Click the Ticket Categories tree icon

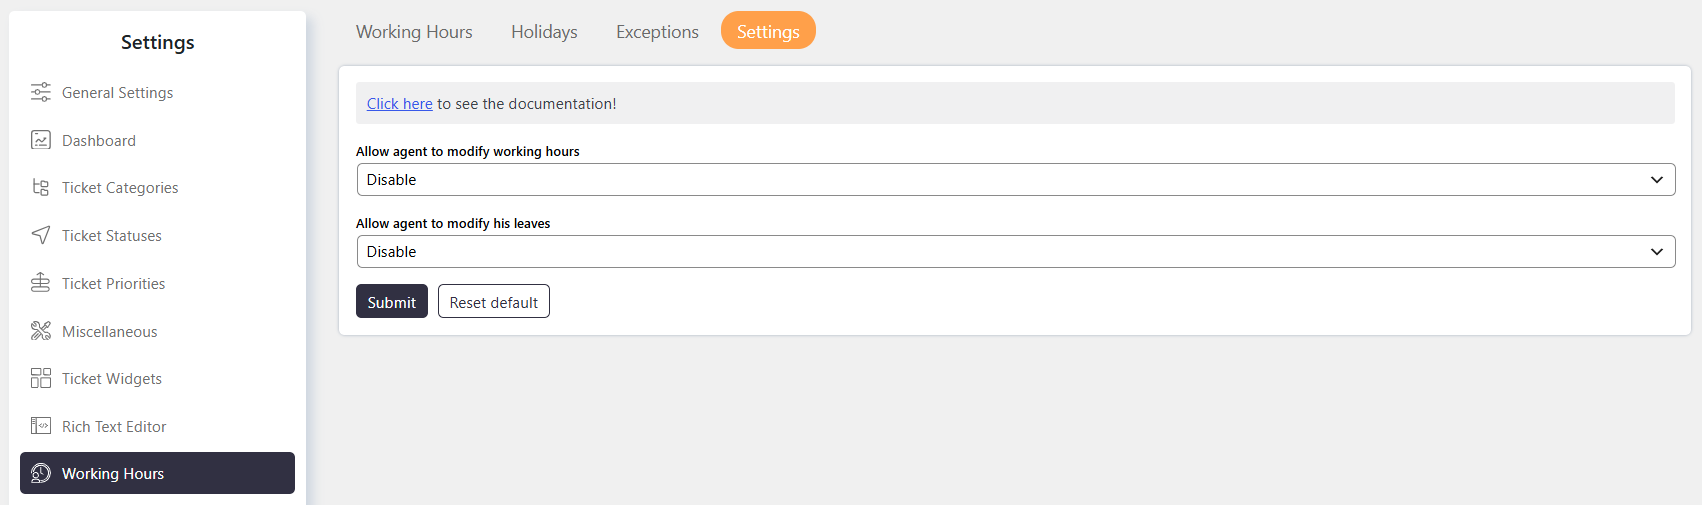click(40, 187)
